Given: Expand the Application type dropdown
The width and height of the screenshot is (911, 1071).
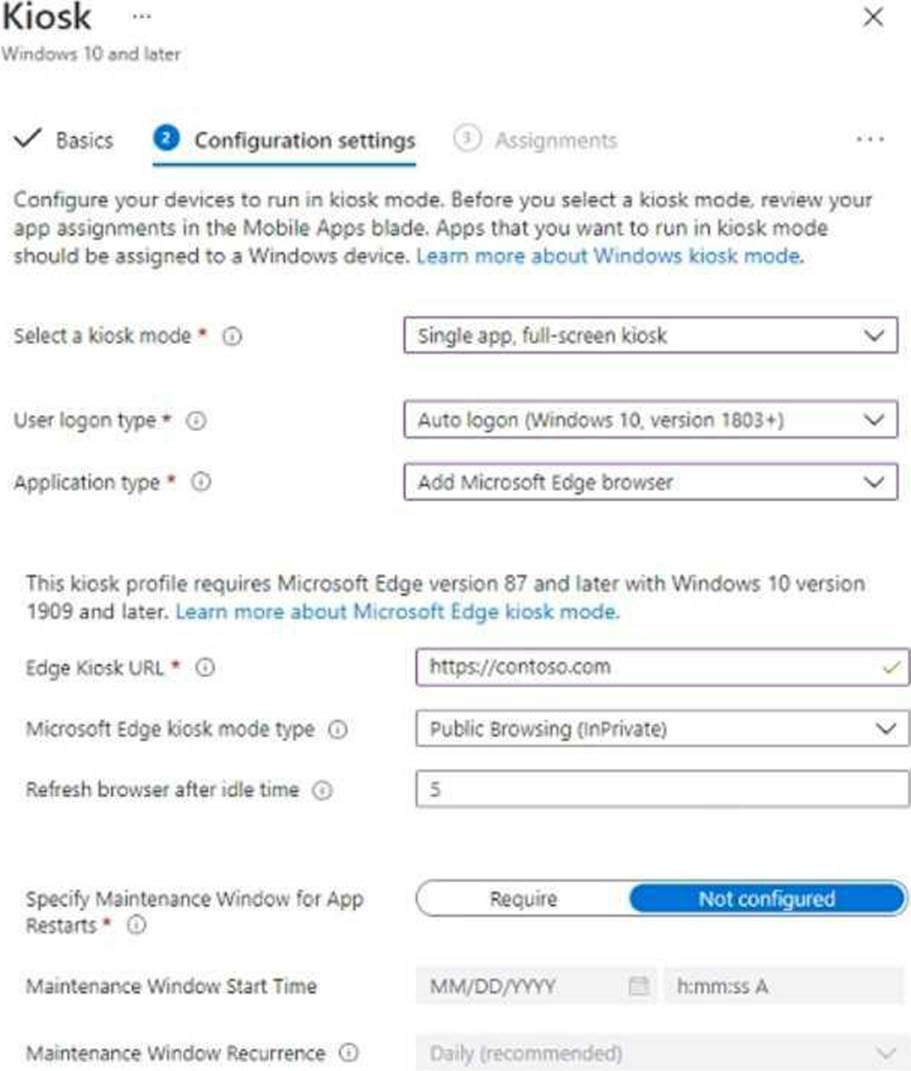Looking at the screenshot, I should [x=650, y=482].
